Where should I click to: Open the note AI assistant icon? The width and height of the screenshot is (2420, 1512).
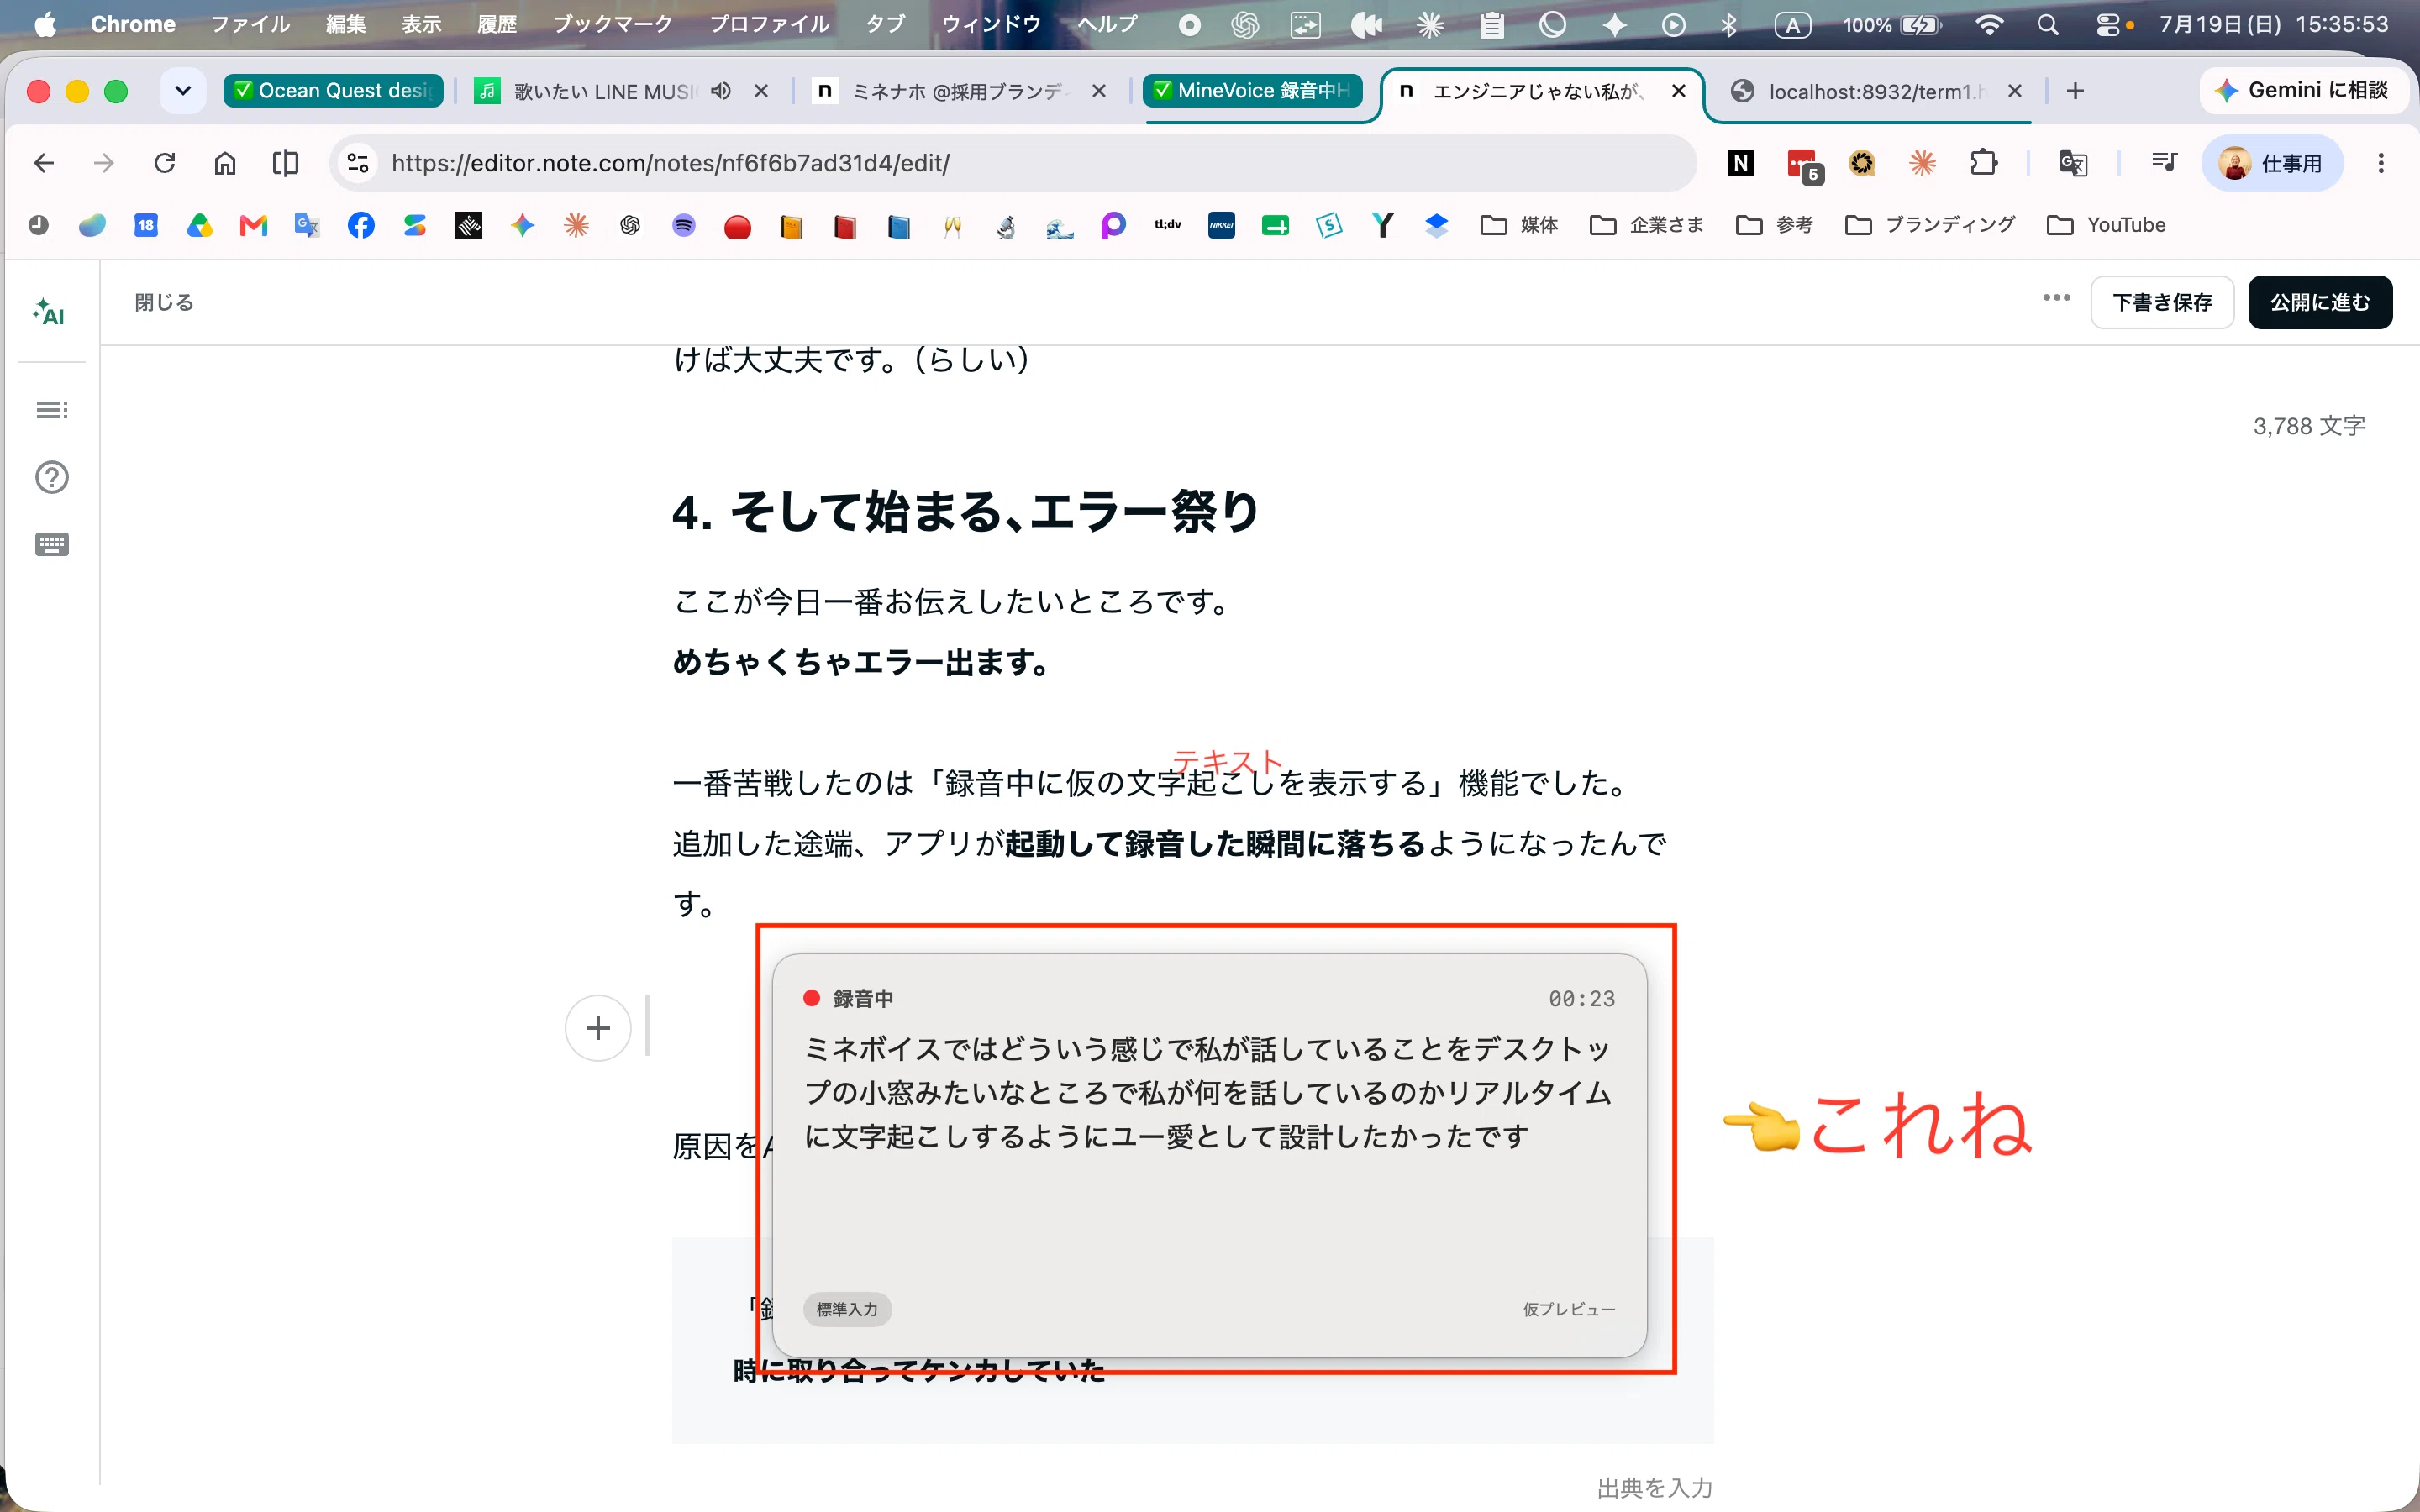click(49, 313)
